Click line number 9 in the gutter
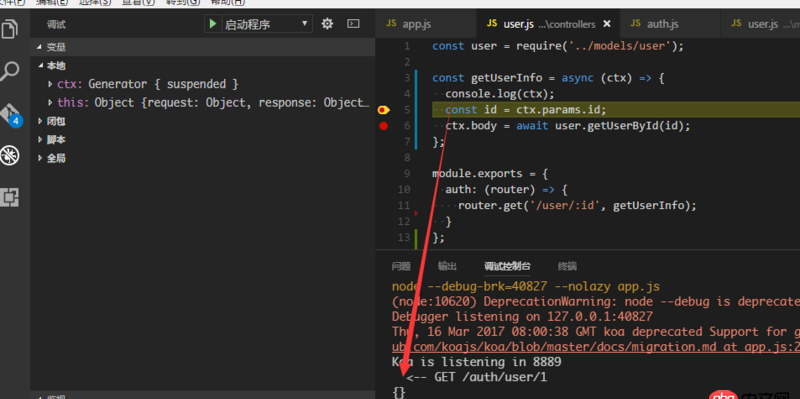Viewport: 800px width, 399px height. 407,173
